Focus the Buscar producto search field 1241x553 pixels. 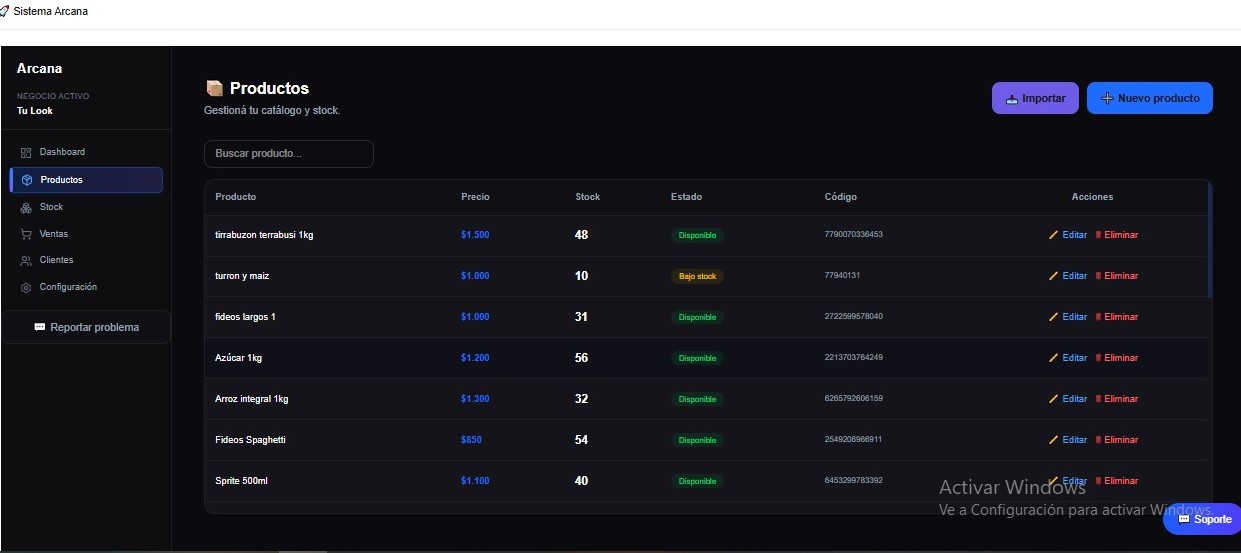pyautogui.click(x=288, y=154)
